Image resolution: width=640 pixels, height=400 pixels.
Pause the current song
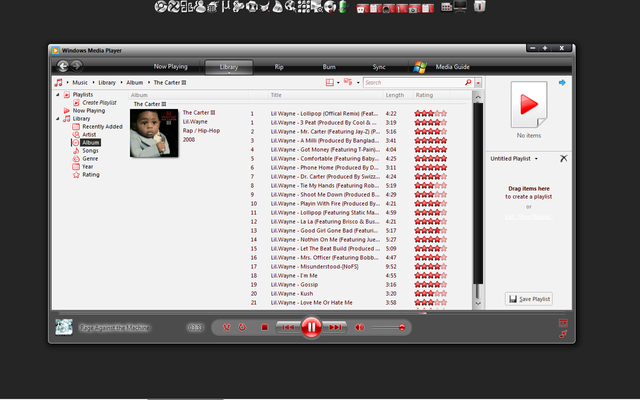pyautogui.click(x=311, y=327)
